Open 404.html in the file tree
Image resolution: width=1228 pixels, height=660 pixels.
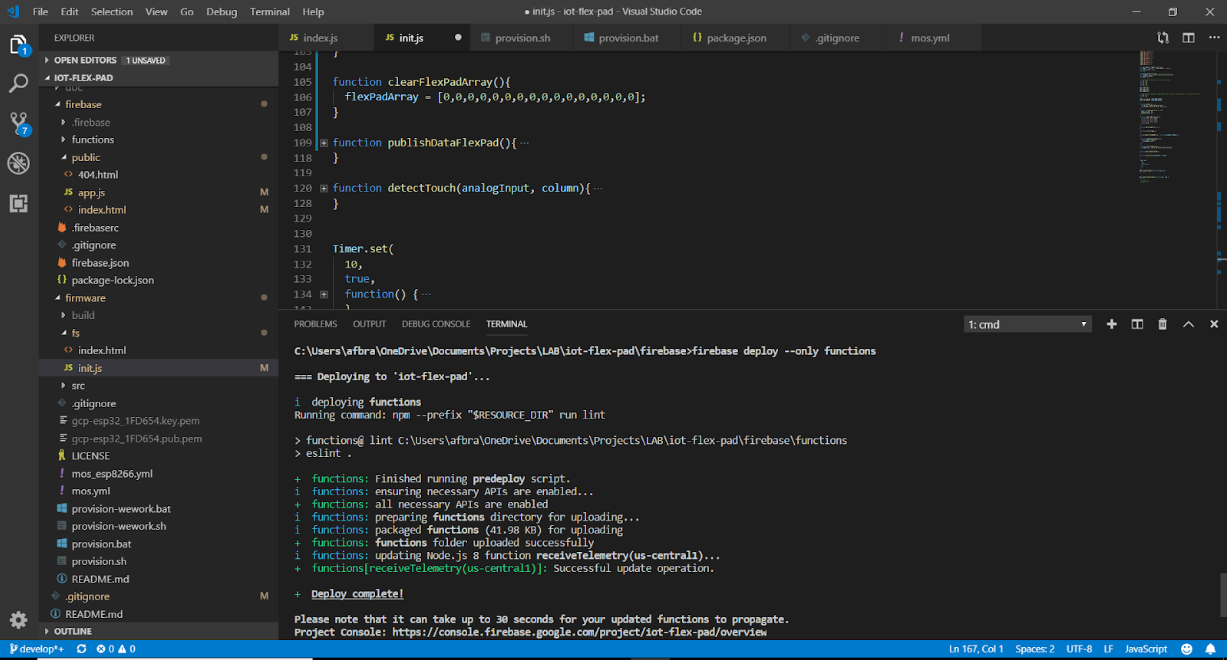[x=98, y=174]
